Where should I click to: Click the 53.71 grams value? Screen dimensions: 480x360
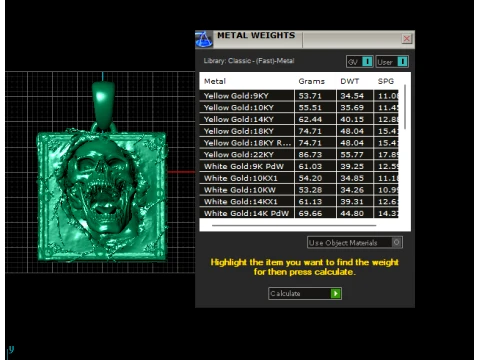point(310,96)
